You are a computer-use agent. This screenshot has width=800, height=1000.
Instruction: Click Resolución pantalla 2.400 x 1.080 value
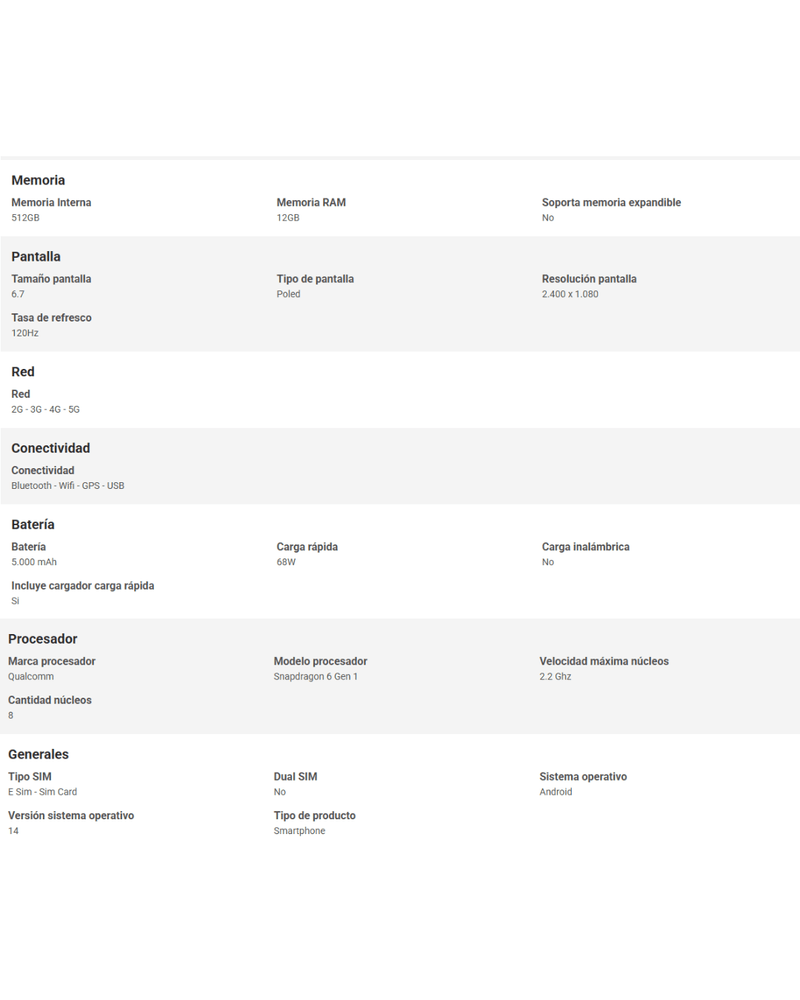coord(570,294)
